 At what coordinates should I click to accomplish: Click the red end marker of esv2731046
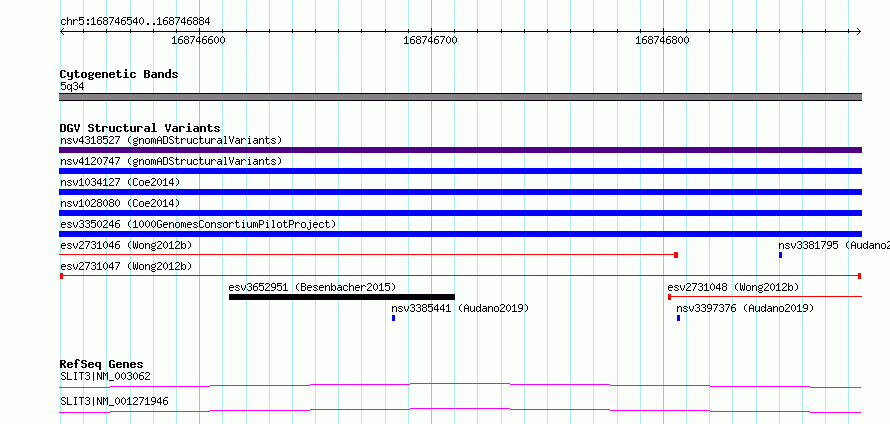coord(676,255)
